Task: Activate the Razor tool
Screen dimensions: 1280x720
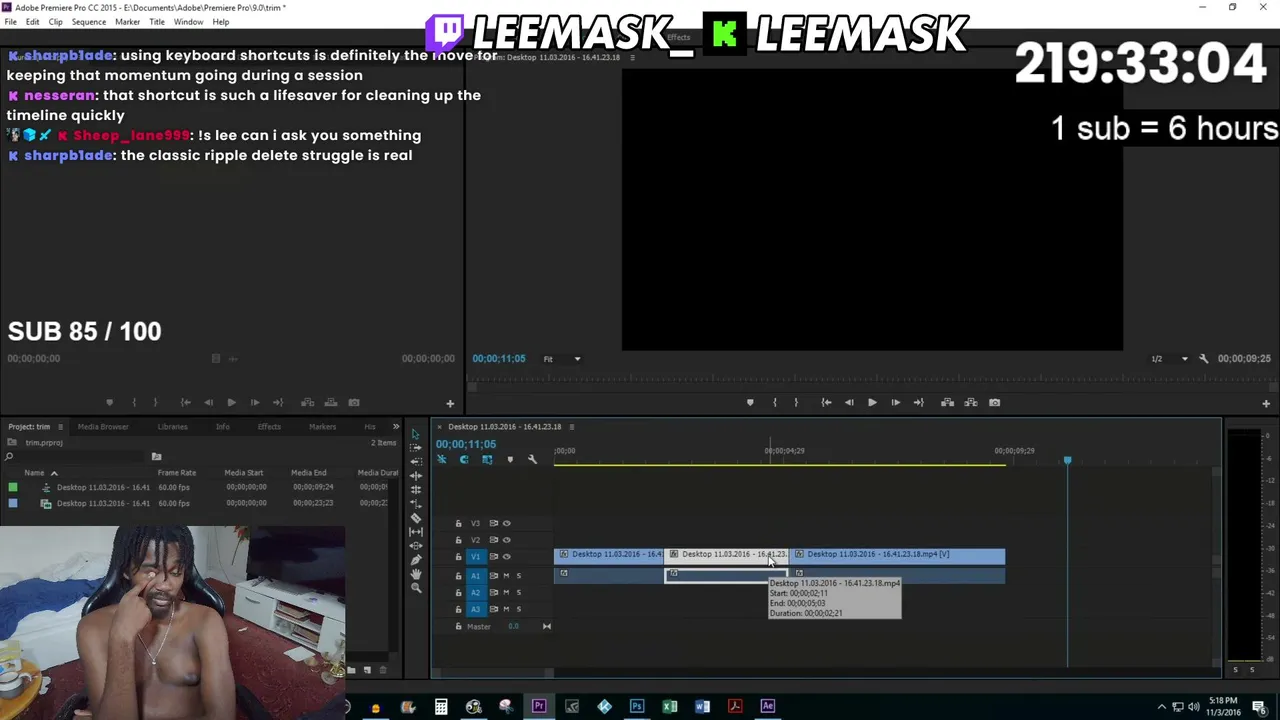Action: click(x=416, y=517)
